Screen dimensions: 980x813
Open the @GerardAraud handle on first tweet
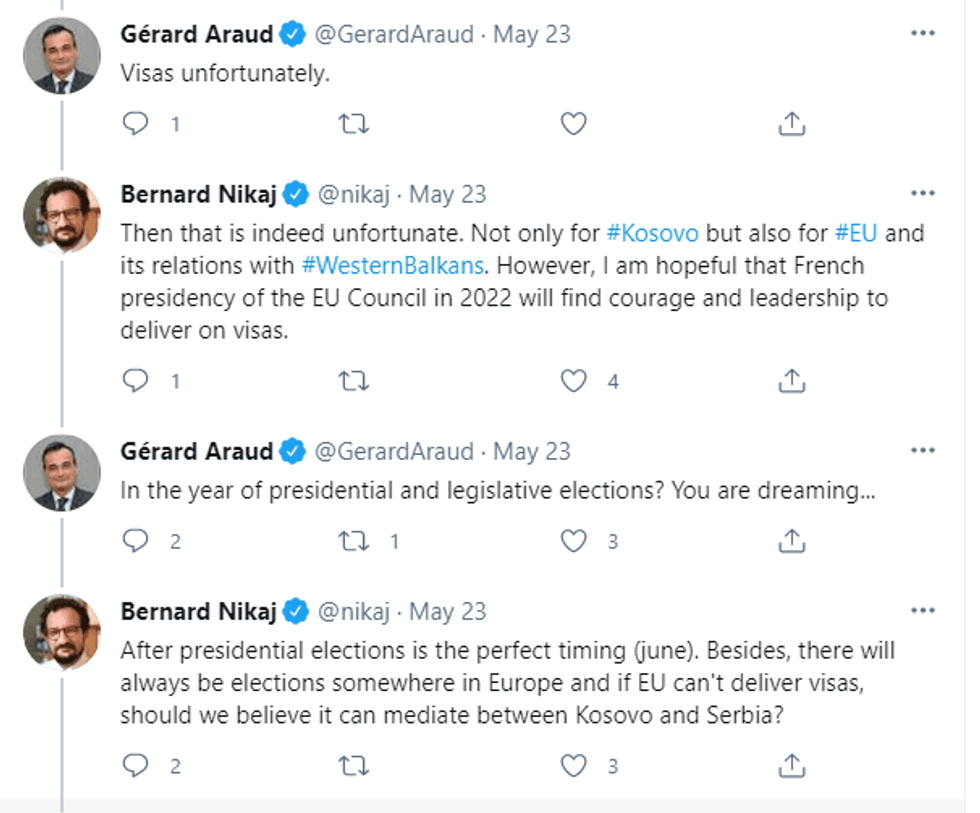(x=394, y=33)
